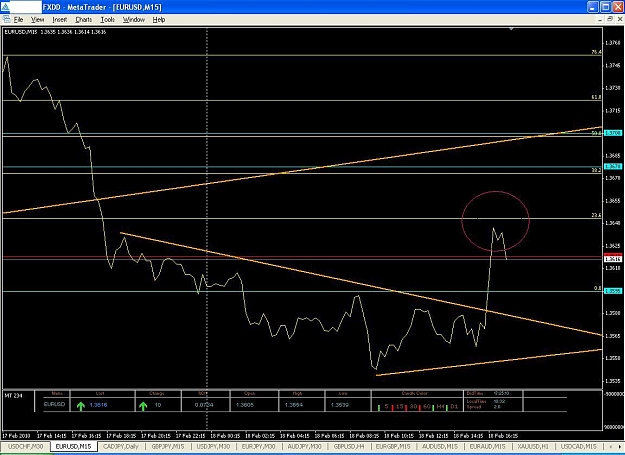Switch to the AUDJPY,M30 chart tab

pos(304,447)
